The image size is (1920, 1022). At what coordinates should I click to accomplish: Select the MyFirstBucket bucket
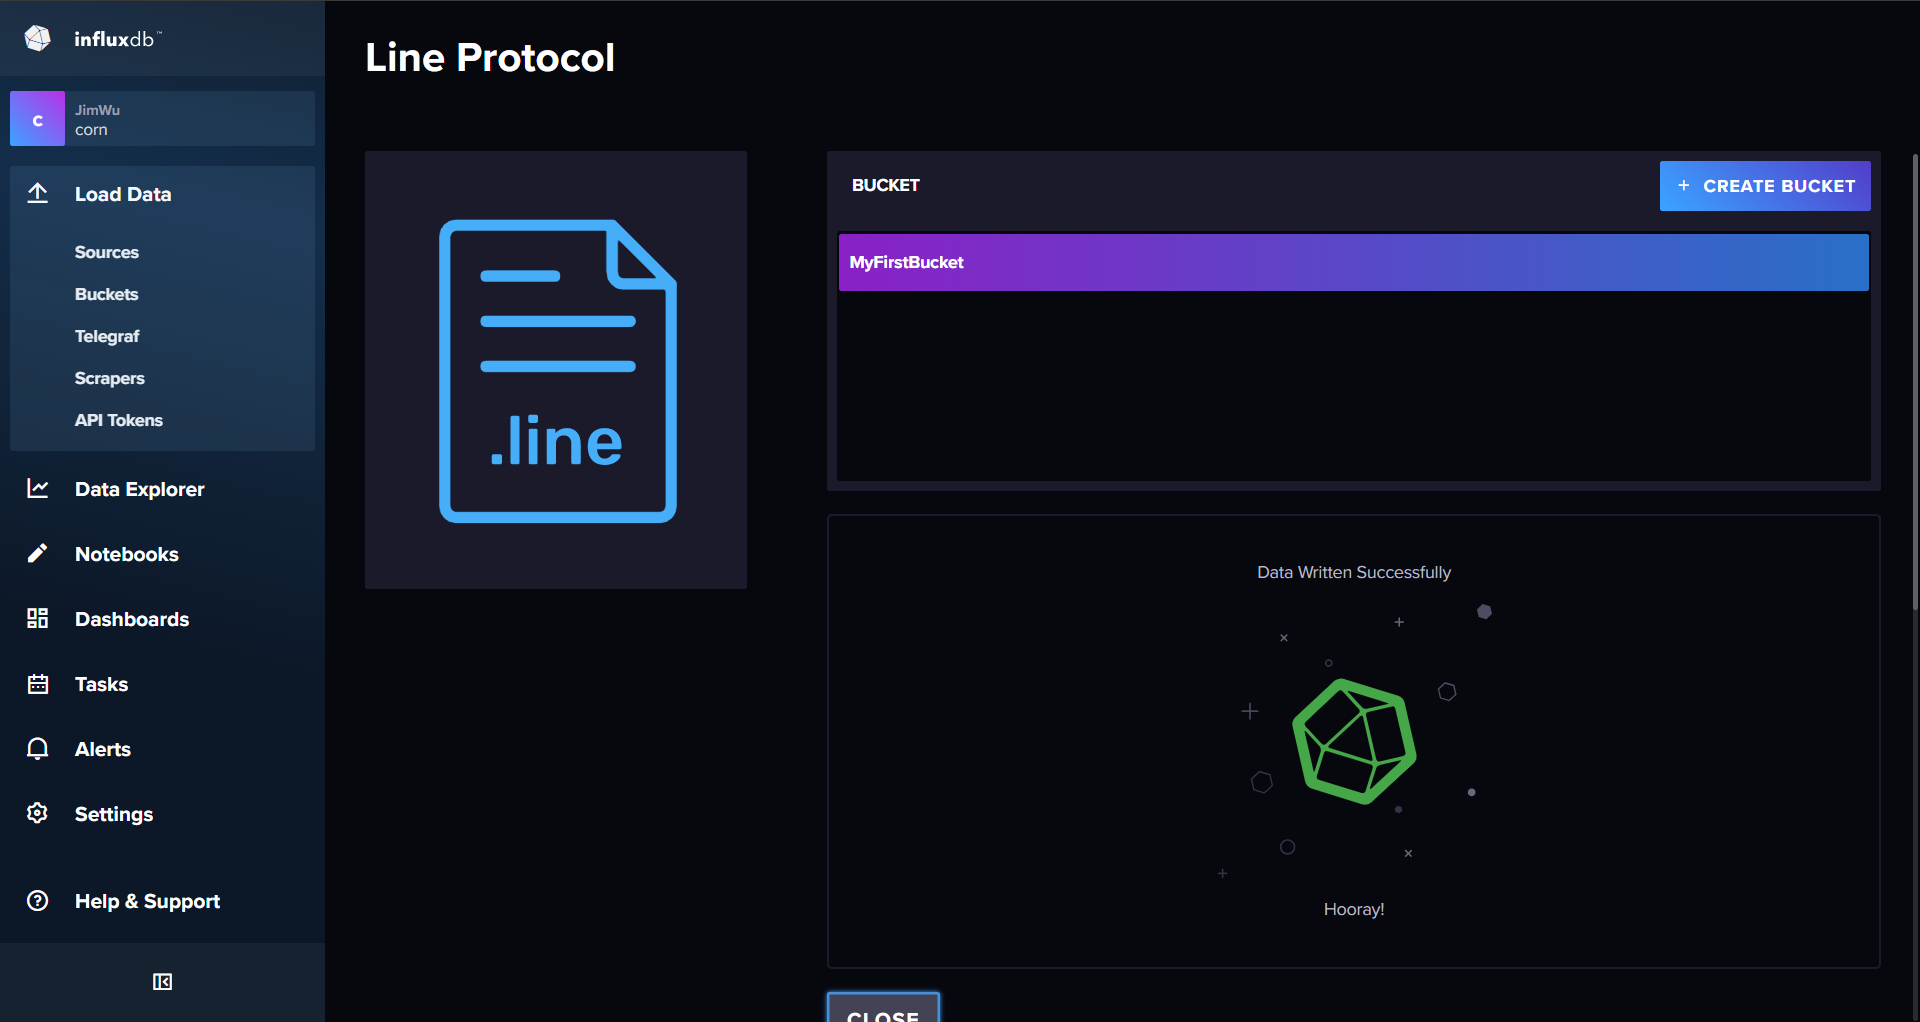1354,262
